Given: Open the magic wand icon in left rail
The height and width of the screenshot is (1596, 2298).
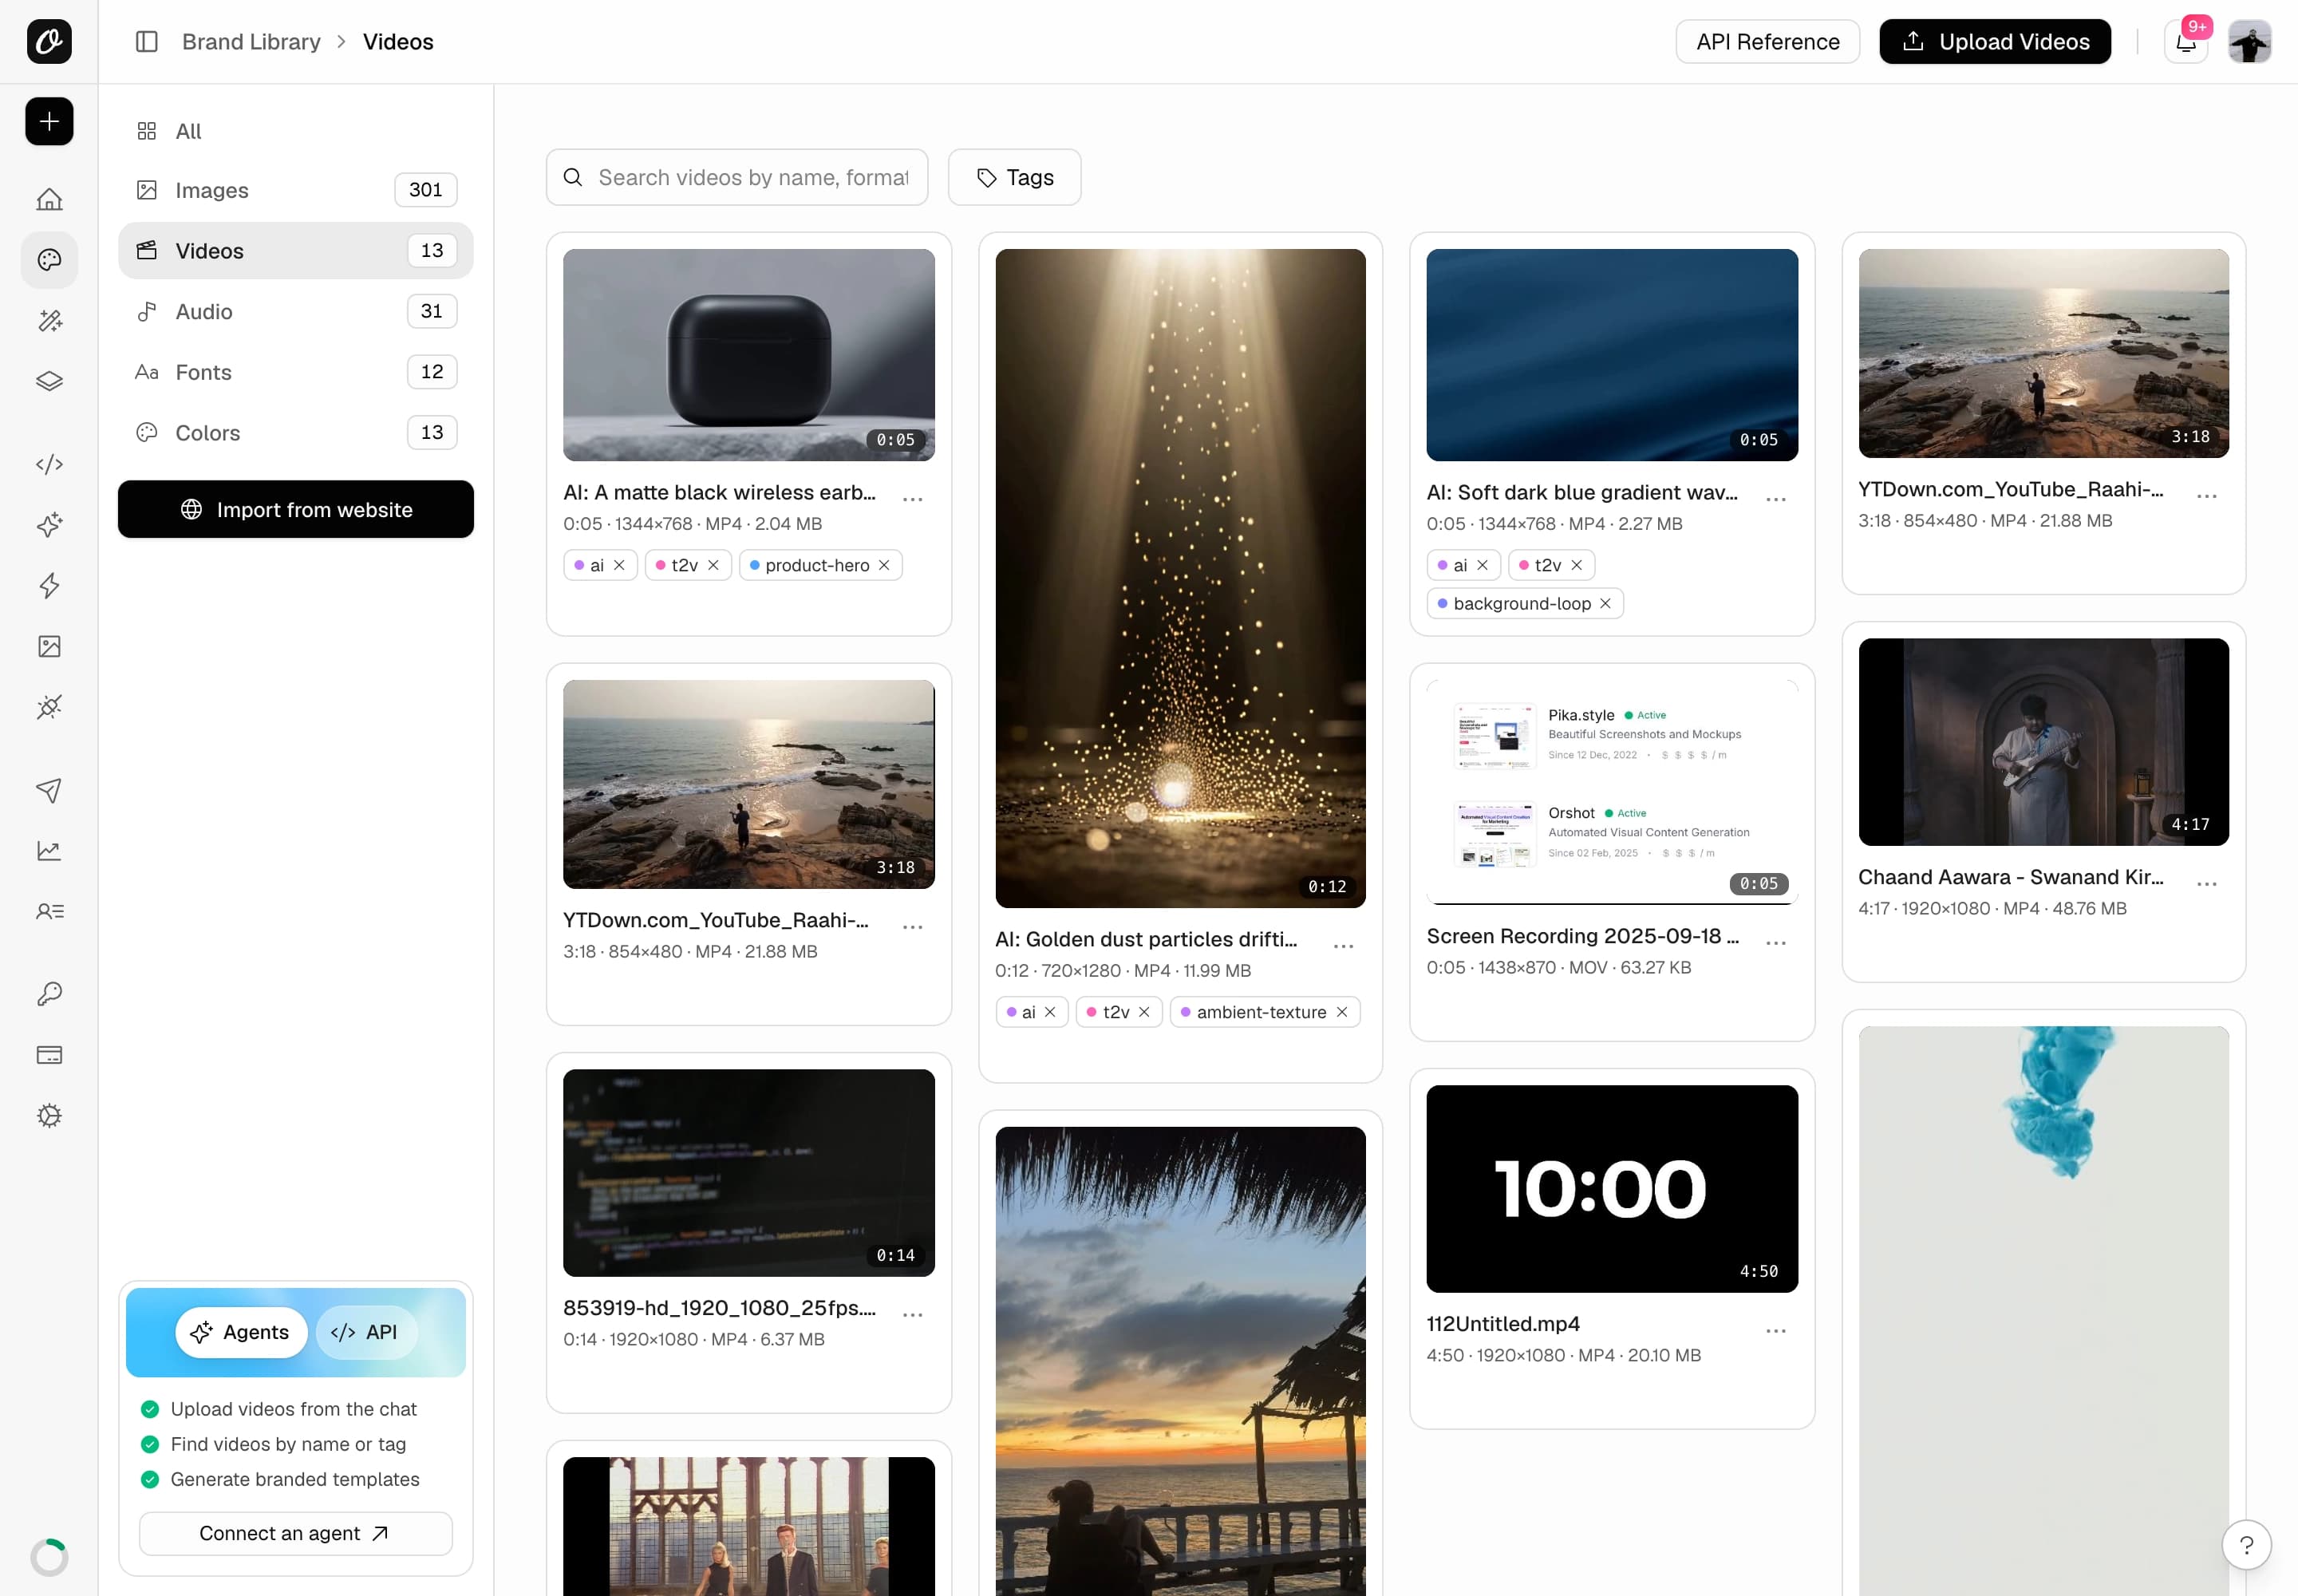Looking at the screenshot, I should pyautogui.click(x=49, y=320).
